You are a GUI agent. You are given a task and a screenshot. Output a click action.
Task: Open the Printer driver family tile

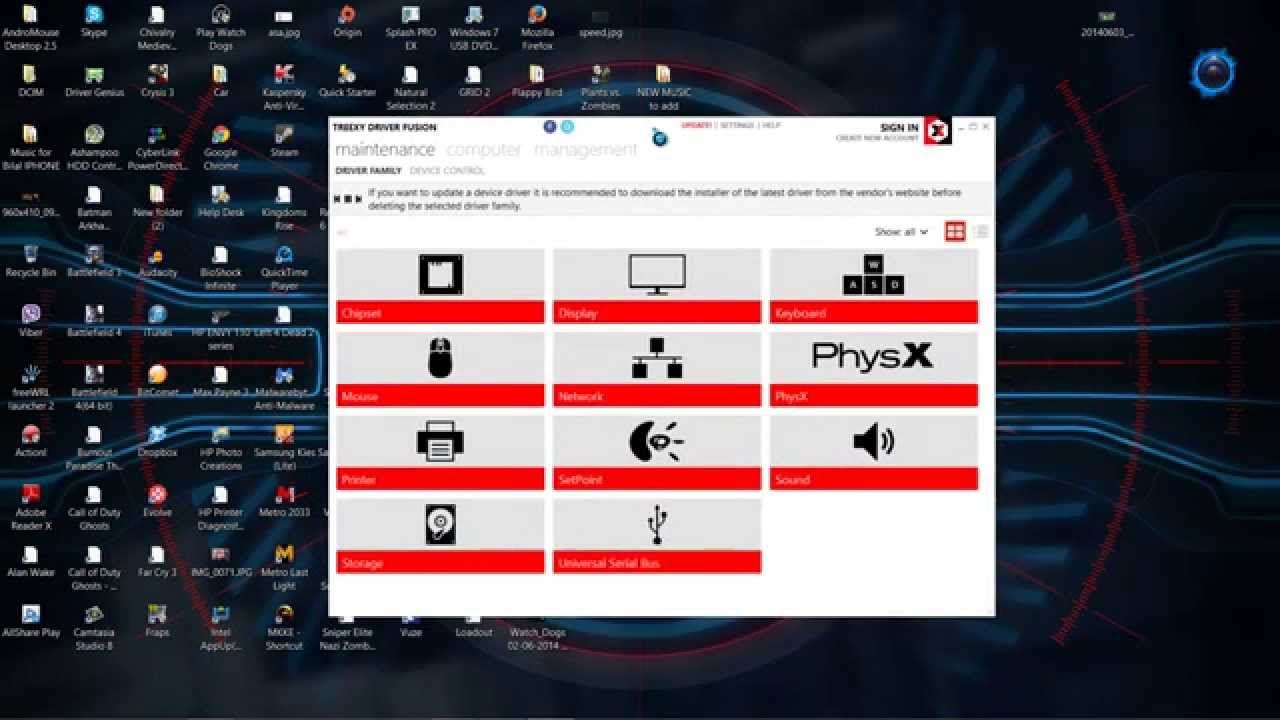coord(441,453)
